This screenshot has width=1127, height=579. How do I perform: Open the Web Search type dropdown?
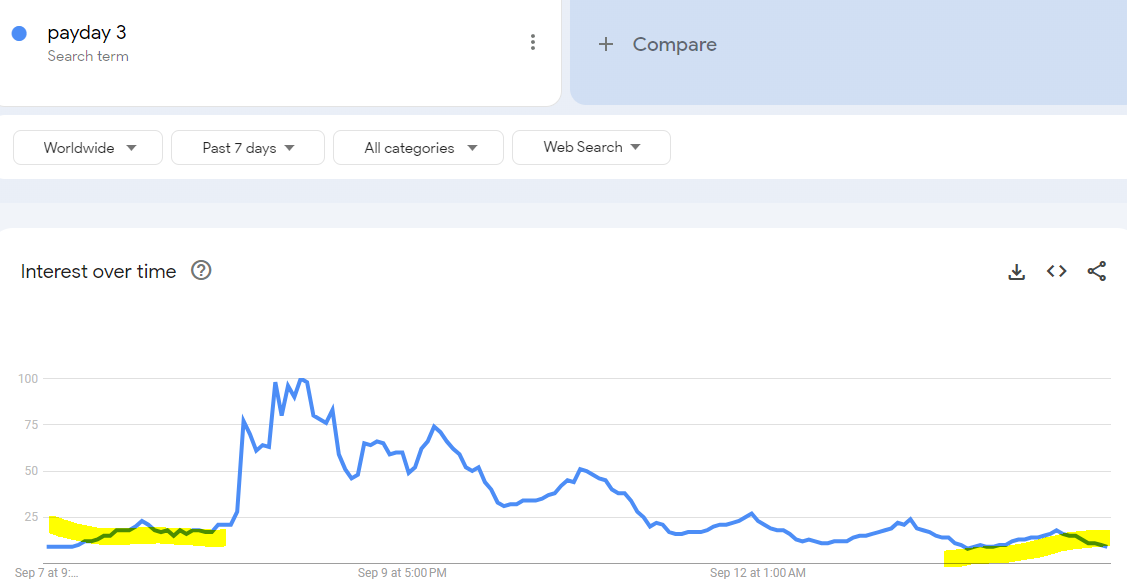tap(592, 147)
